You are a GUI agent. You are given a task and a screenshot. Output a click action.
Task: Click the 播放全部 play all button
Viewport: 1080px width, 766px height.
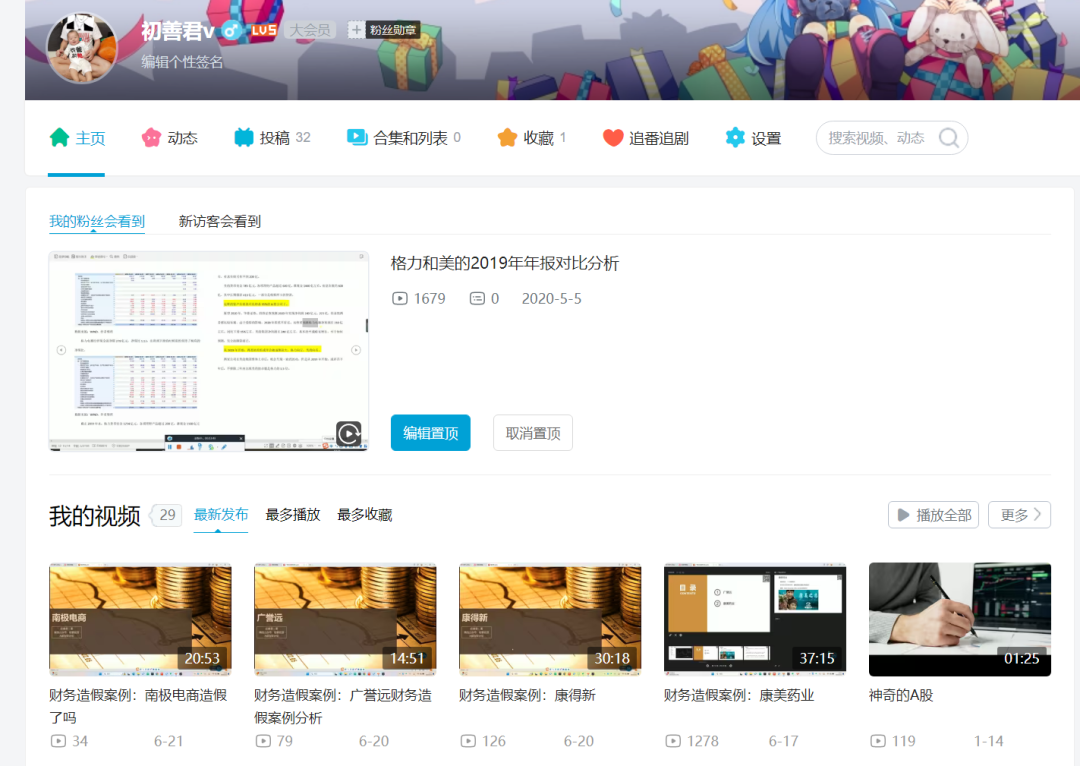click(x=933, y=515)
